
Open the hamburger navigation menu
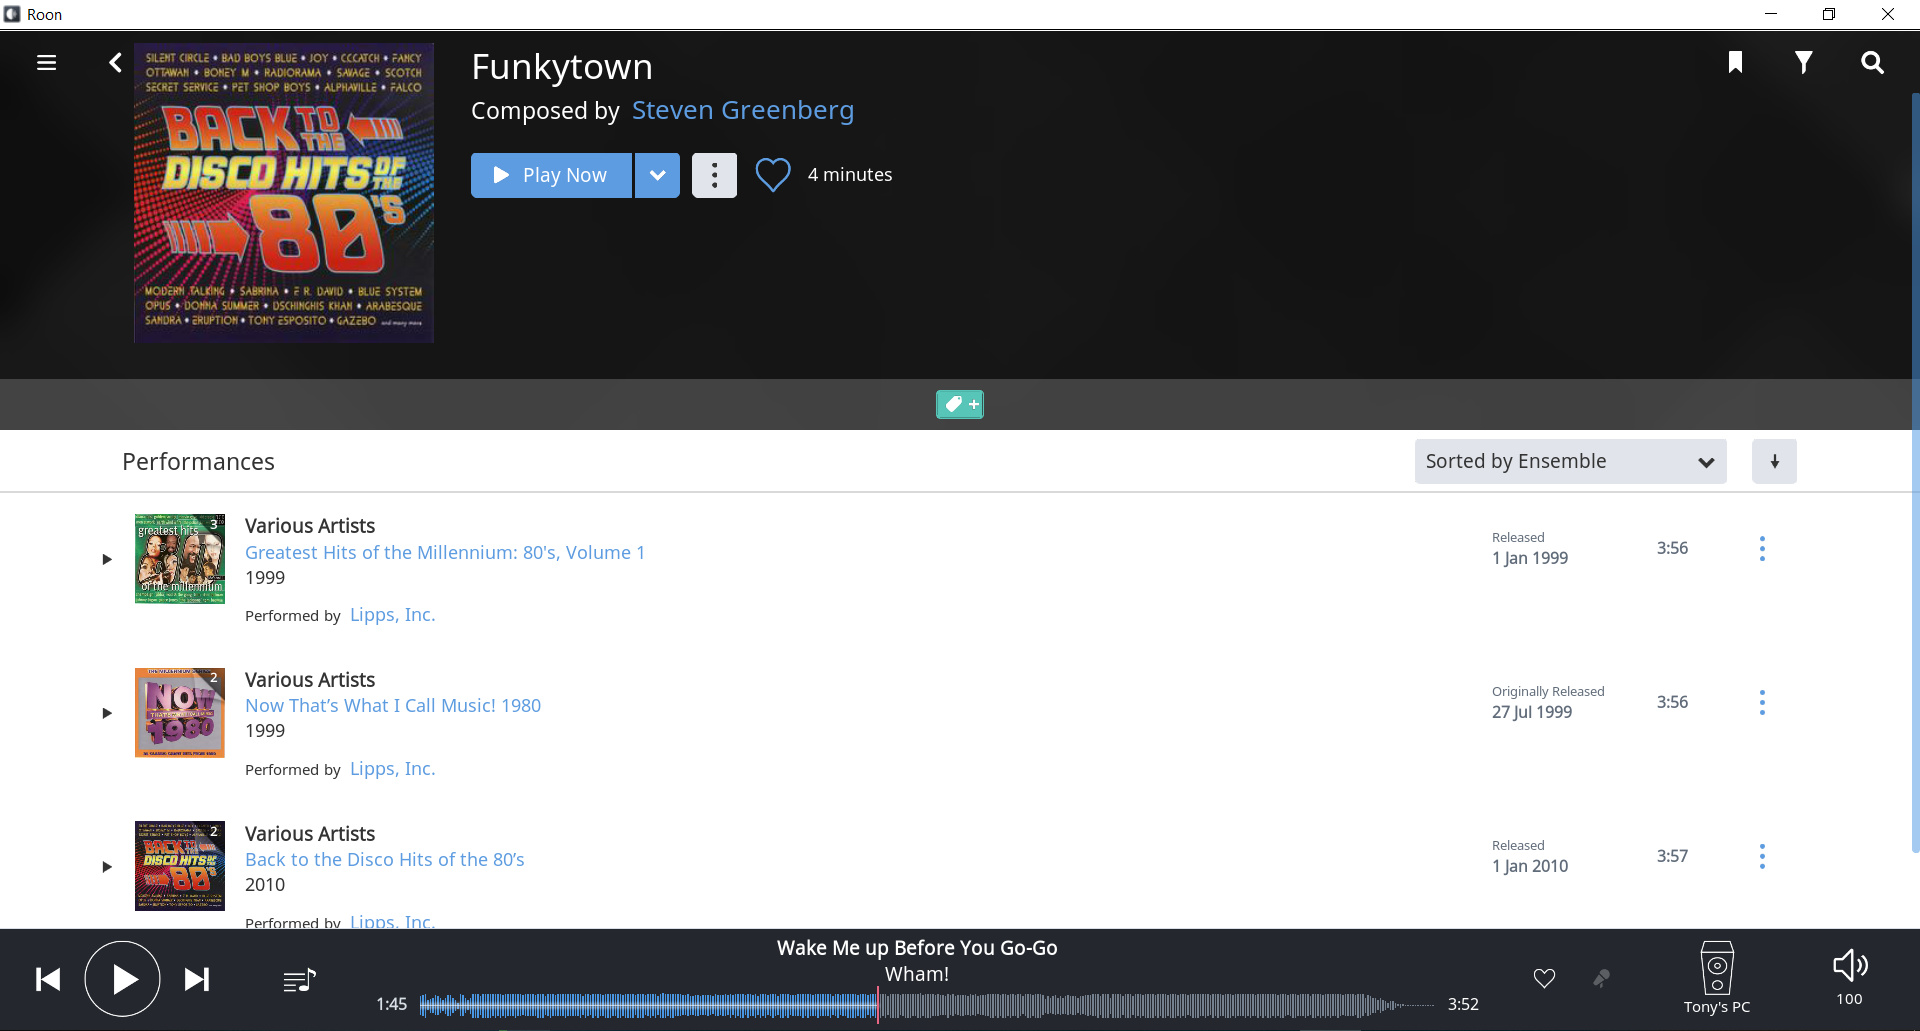46,63
